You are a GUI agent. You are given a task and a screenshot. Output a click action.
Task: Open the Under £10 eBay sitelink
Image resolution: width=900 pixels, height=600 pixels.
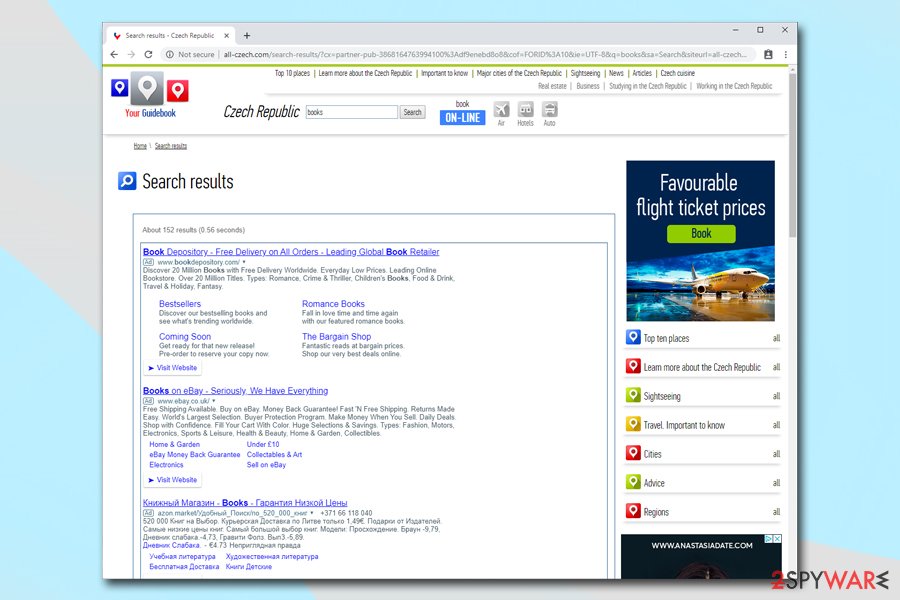(263, 444)
